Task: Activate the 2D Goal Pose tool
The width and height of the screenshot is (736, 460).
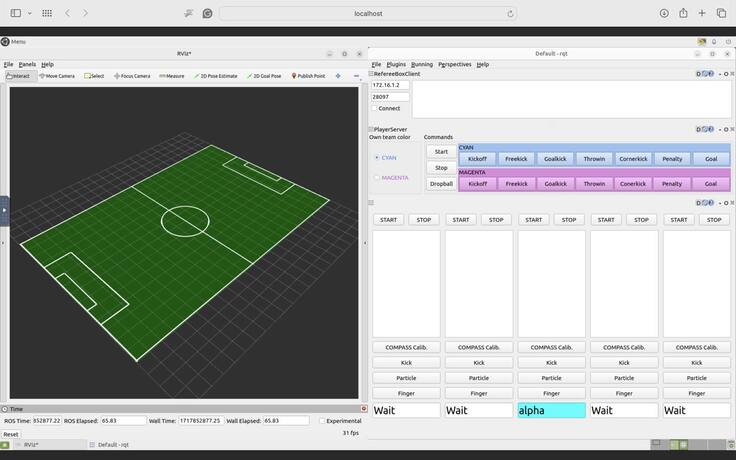Action: 265,76
